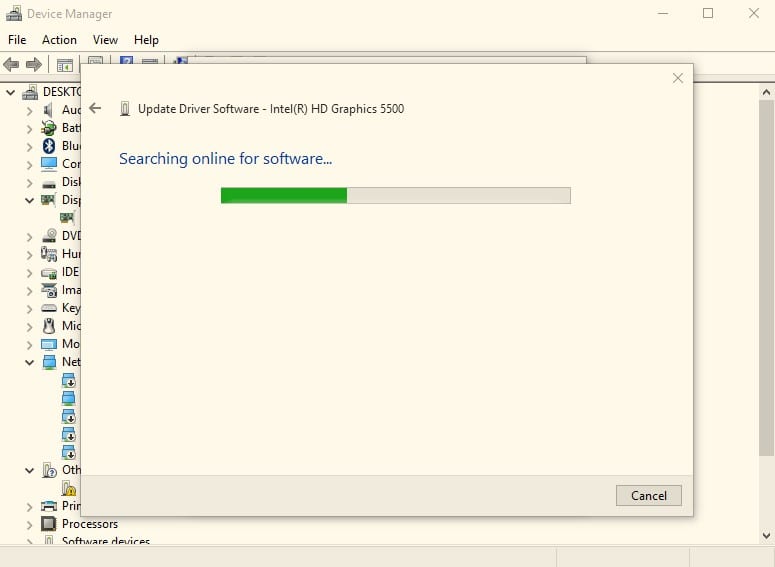This screenshot has width=775, height=567.
Task: Select the mouse devices category icon
Action: pos(49,326)
